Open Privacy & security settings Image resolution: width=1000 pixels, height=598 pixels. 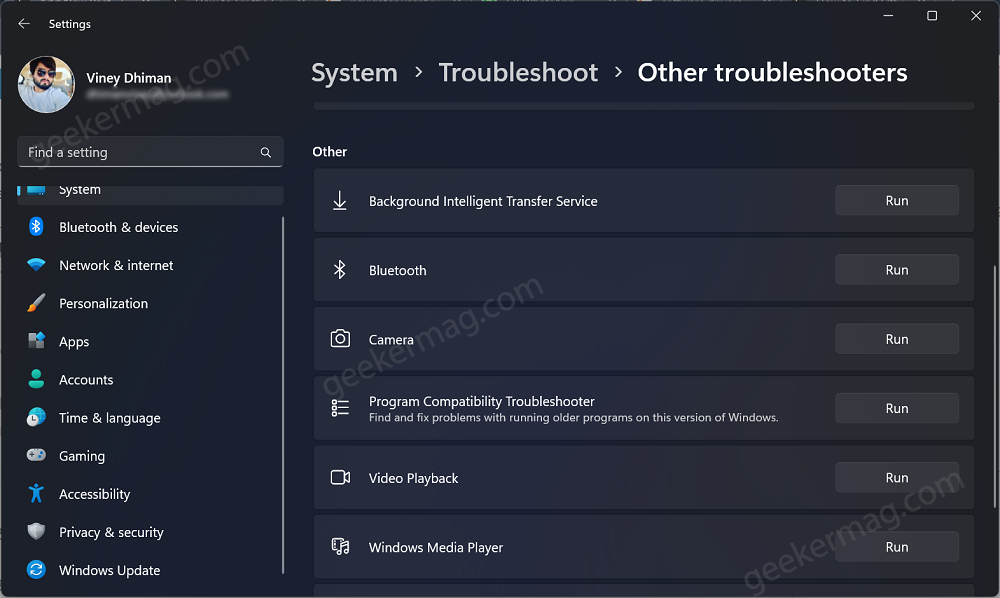click(151, 532)
